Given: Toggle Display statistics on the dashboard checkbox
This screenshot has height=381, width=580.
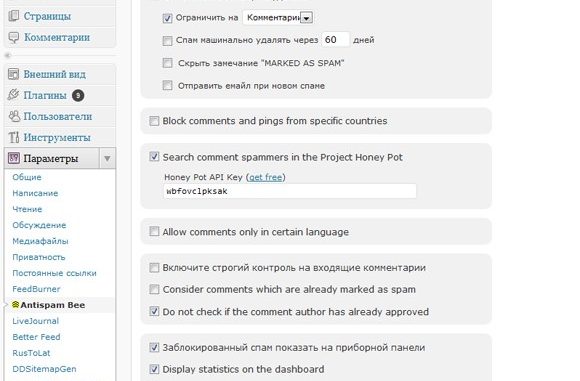Looking at the screenshot, I should pyautogui.click(x=154, y=369).
